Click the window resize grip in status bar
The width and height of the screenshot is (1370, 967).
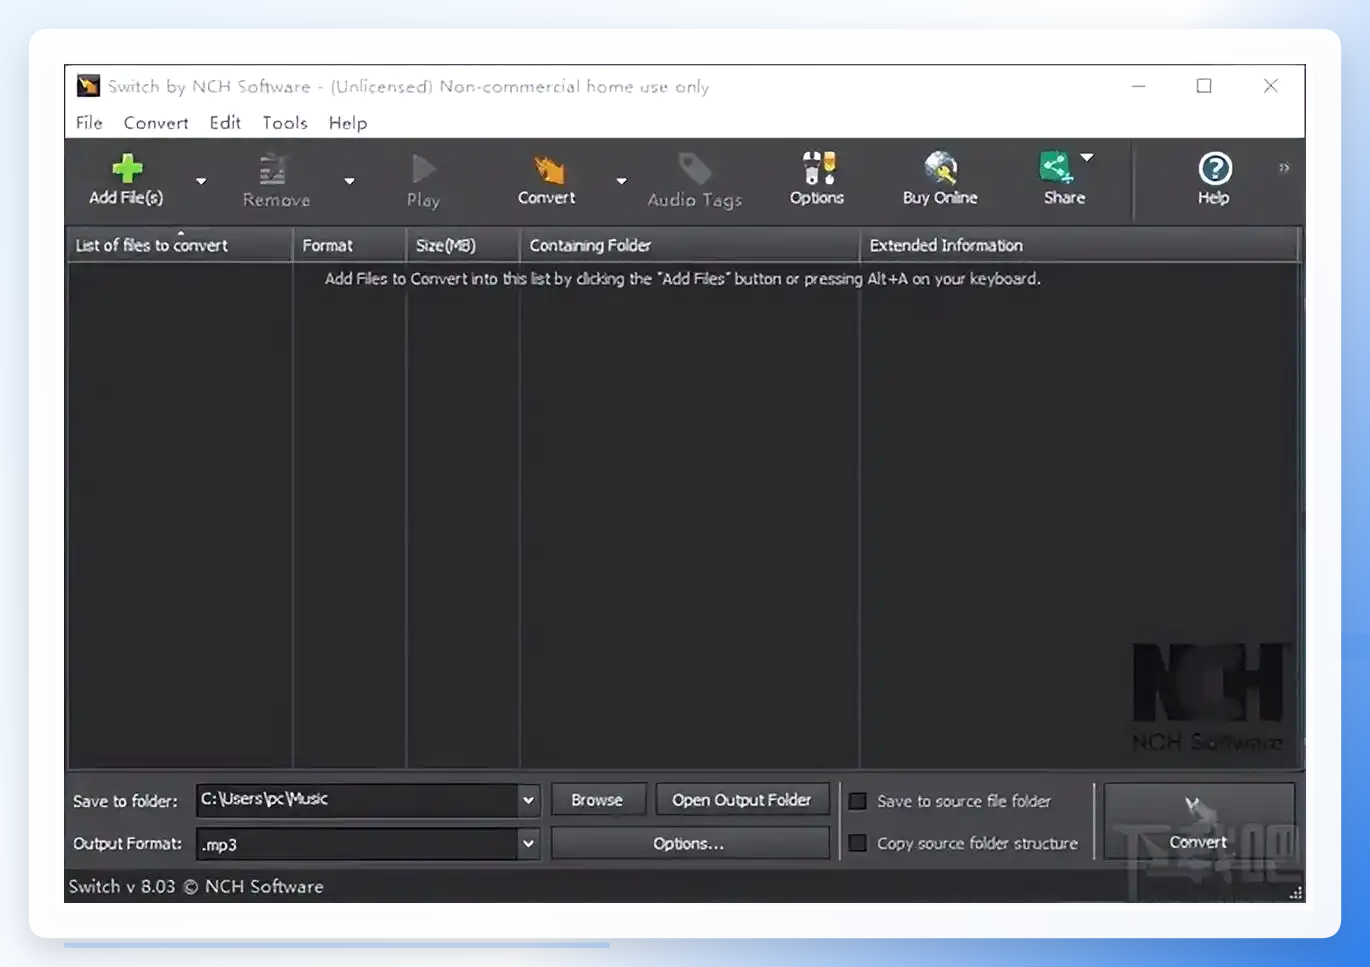(1295, 893)
